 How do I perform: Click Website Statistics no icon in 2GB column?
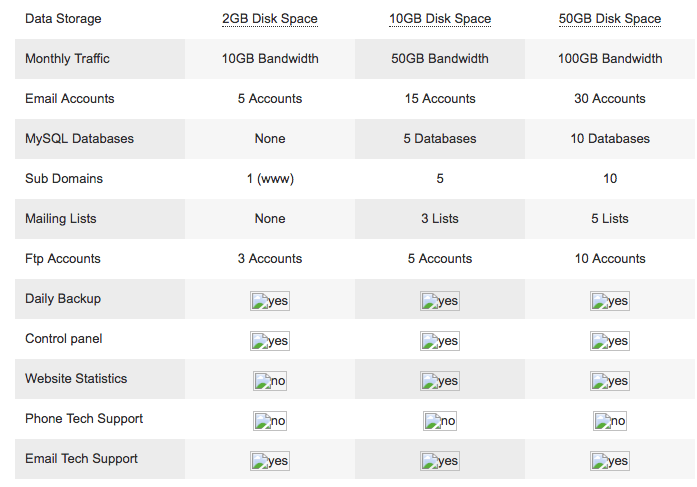point(270,381)
